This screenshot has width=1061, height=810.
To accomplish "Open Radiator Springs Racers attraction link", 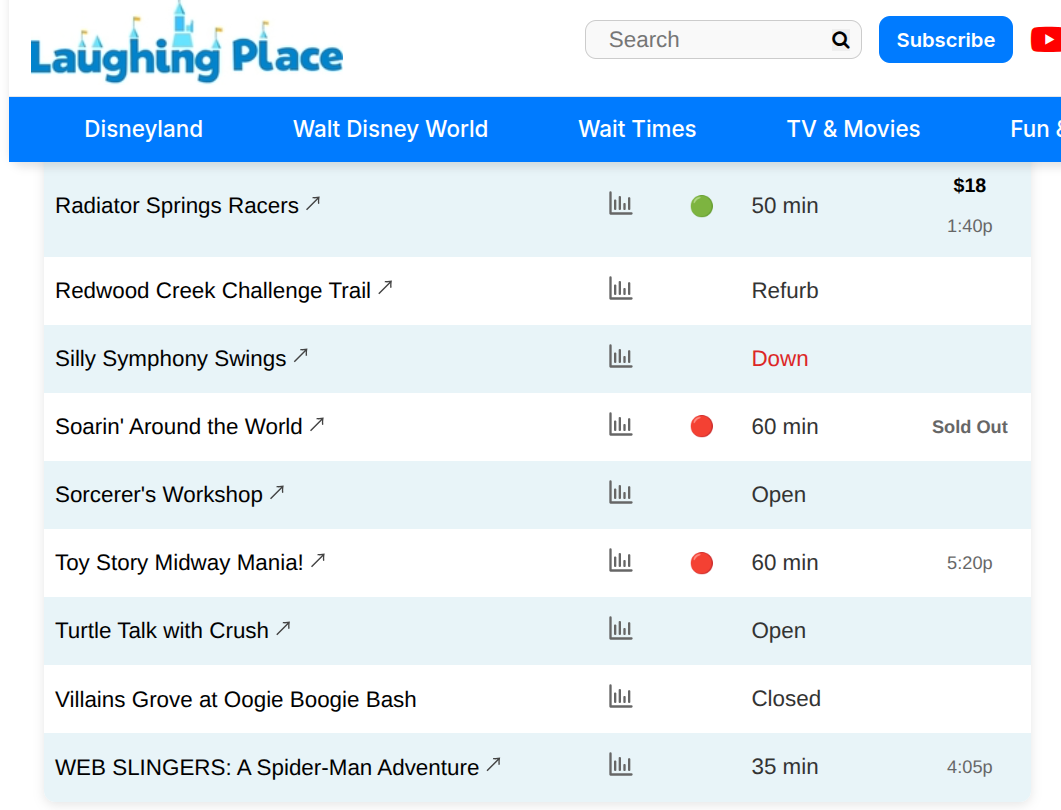I will click(x=177, y=206).
